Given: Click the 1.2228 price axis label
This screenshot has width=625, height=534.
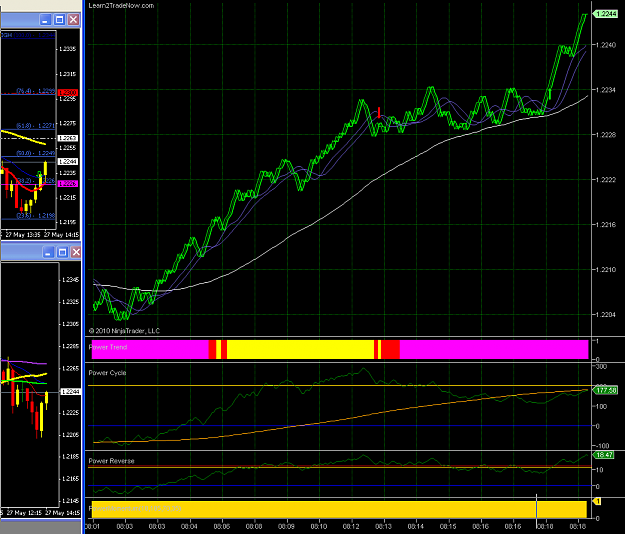Looking at the screenshot, I should [x=606, y=135].
